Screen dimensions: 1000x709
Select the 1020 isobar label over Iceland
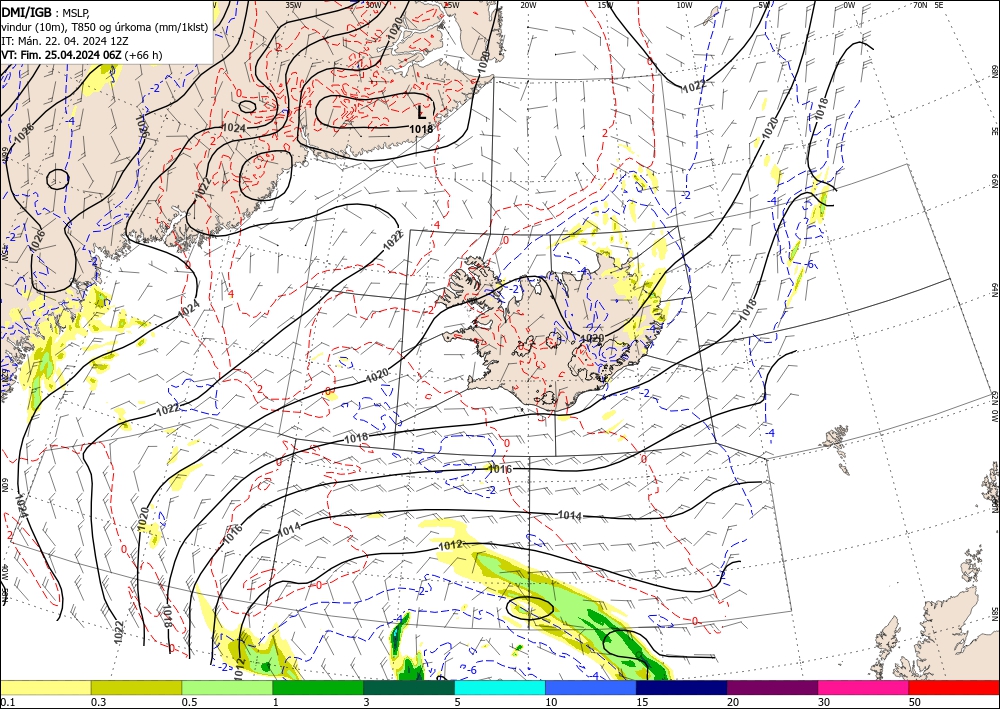click(x=592, y=338)
